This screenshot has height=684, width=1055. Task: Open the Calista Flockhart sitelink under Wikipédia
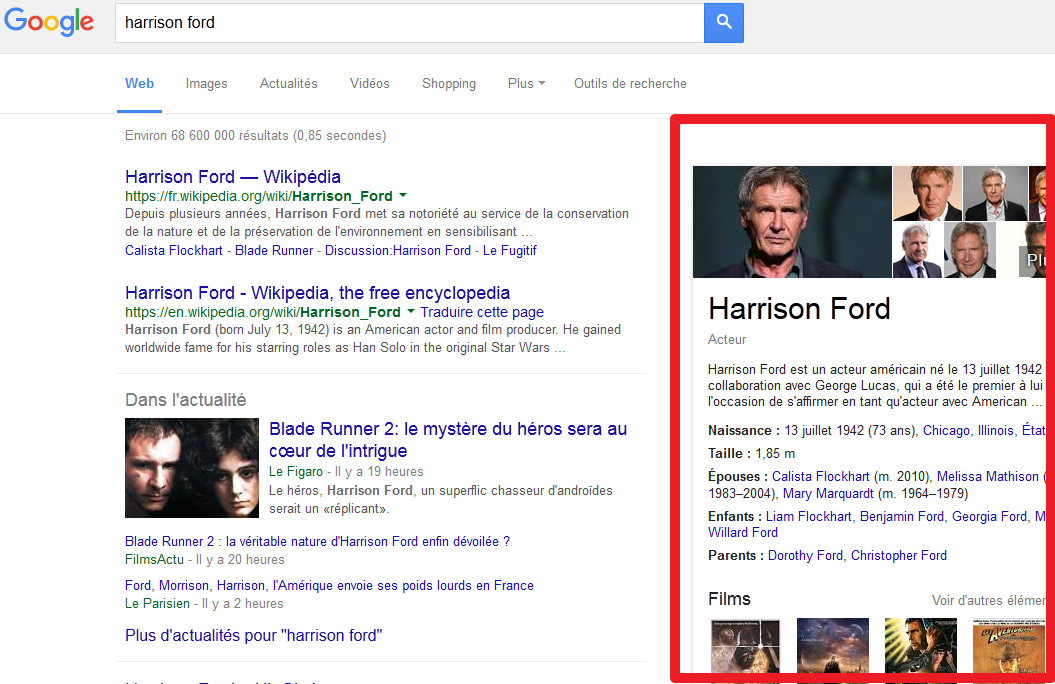point(174,250)
